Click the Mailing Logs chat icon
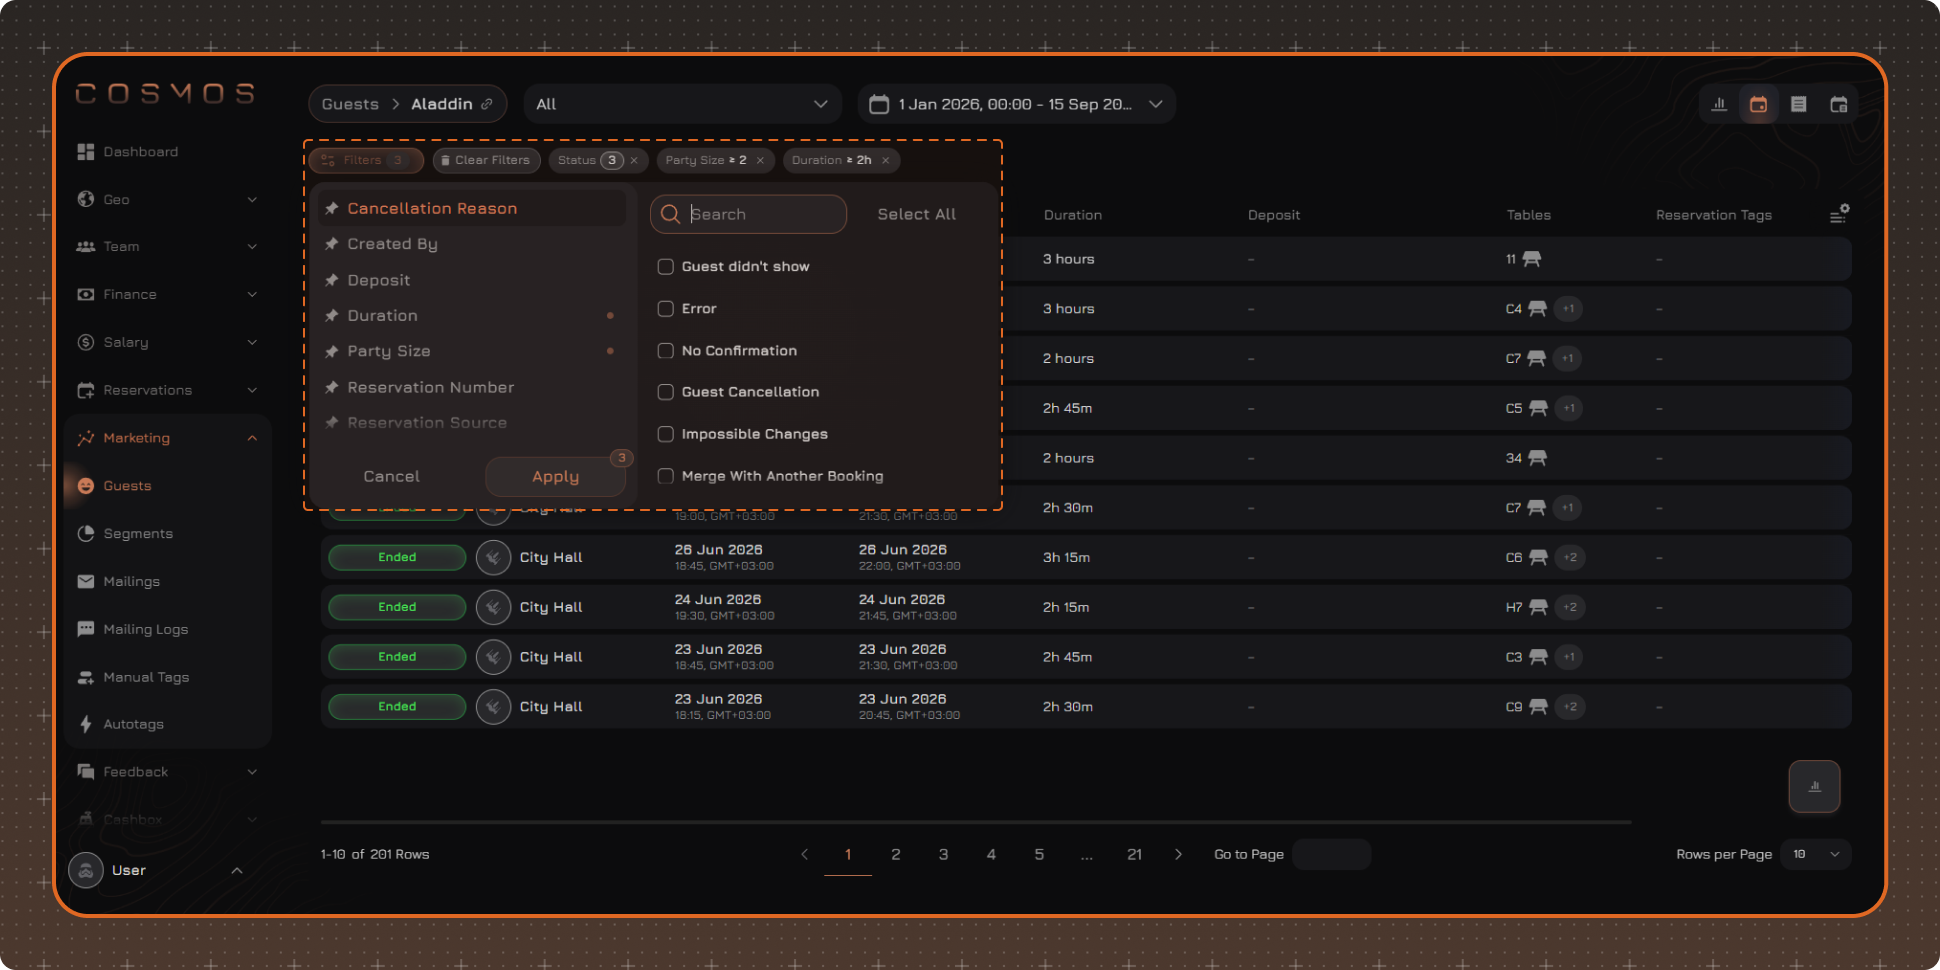The height and width of the screenshot is (970, 1940). pyautogui.click(x=86, y=629)
